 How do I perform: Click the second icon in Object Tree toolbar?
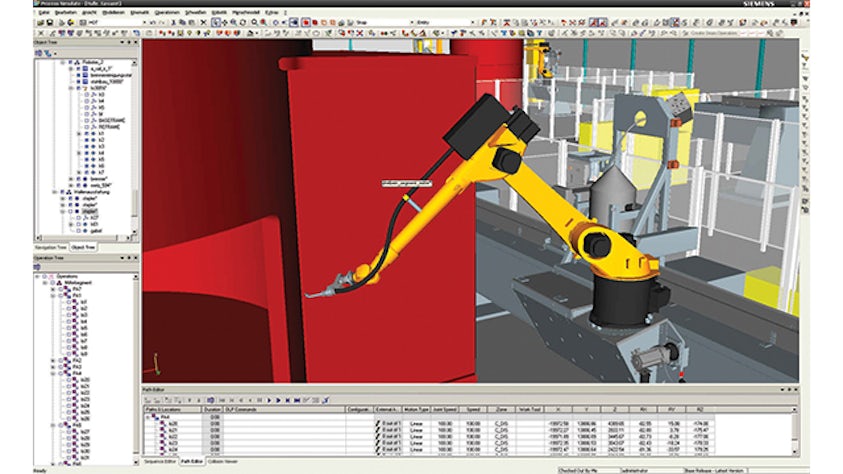point(47,53)
